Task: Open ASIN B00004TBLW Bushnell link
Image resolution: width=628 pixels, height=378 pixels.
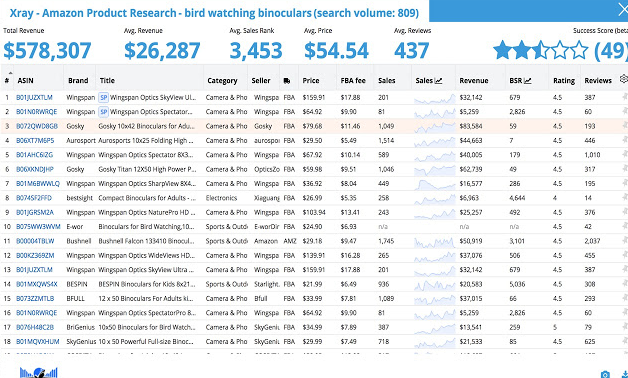Action: [x=35, y=241]
